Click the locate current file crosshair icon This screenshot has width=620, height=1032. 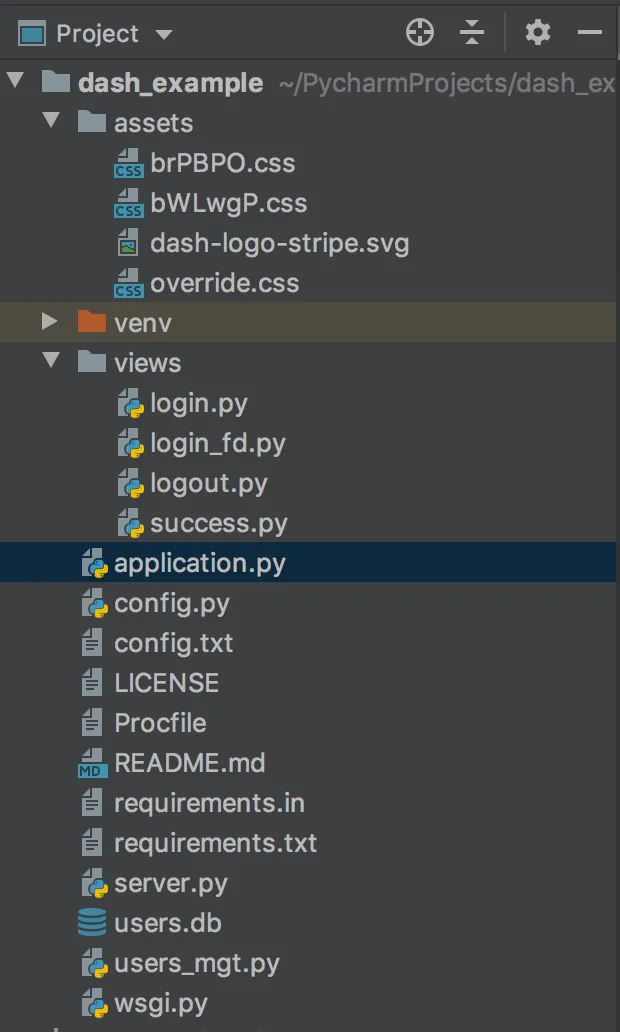pos(420,33)
